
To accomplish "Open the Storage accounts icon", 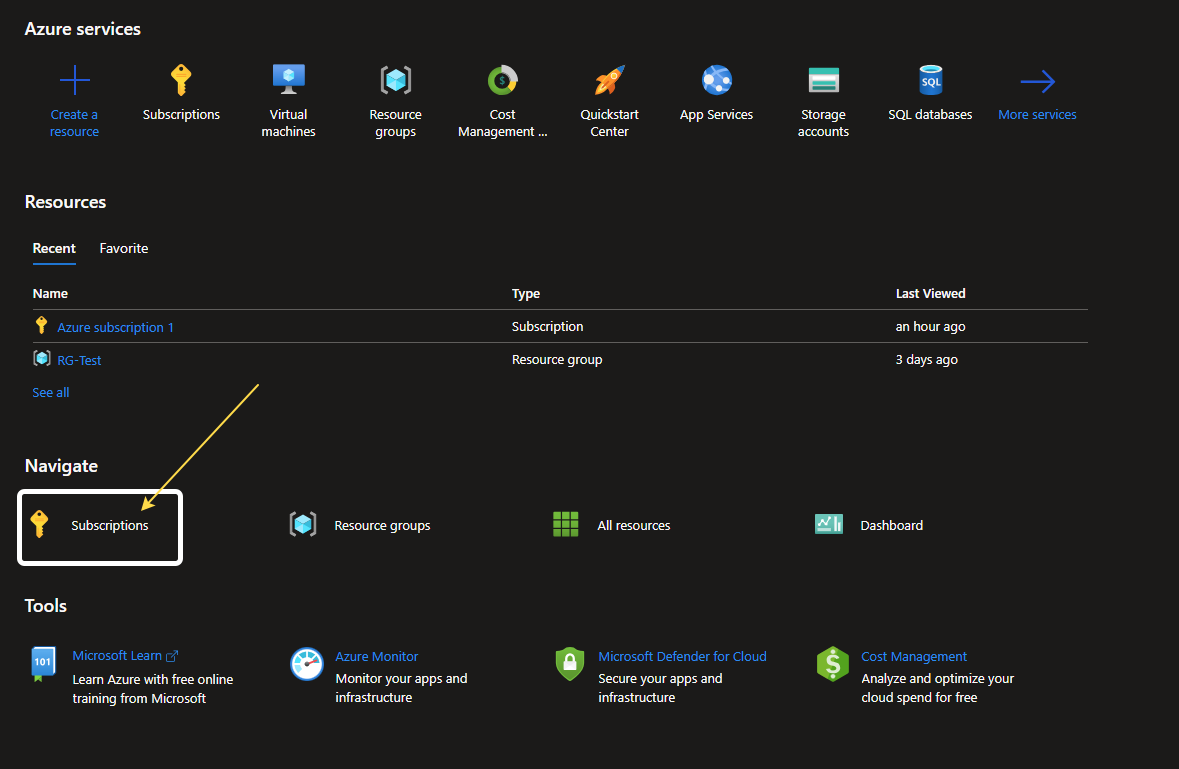I will click(x=823, y=78).
